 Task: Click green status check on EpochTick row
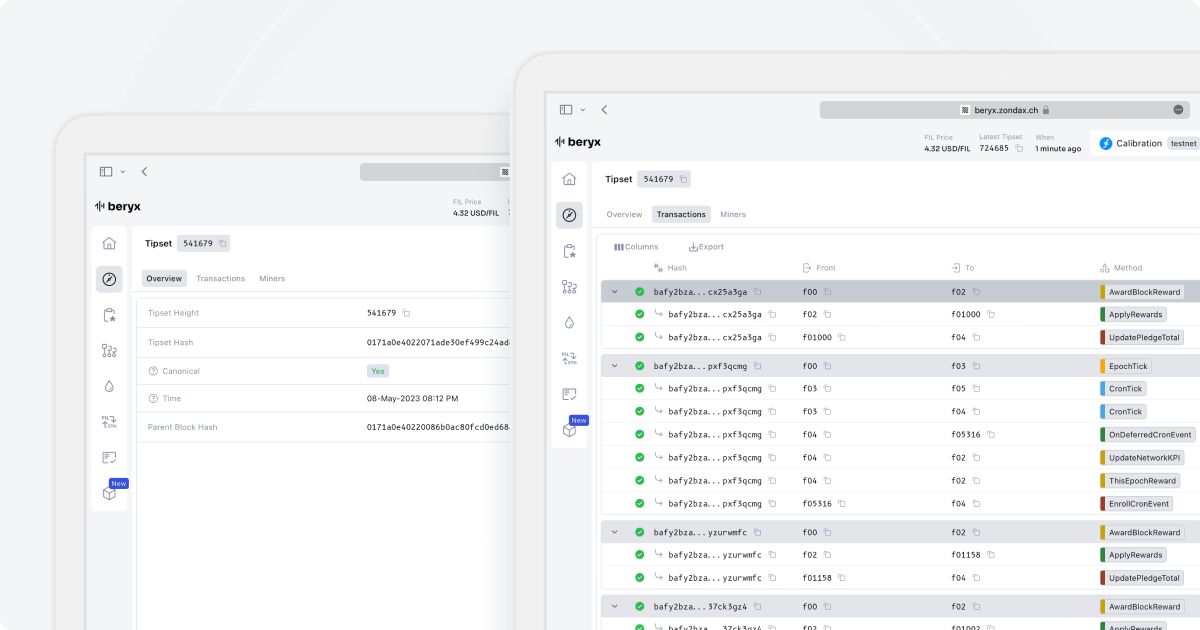tap(640, 366)
